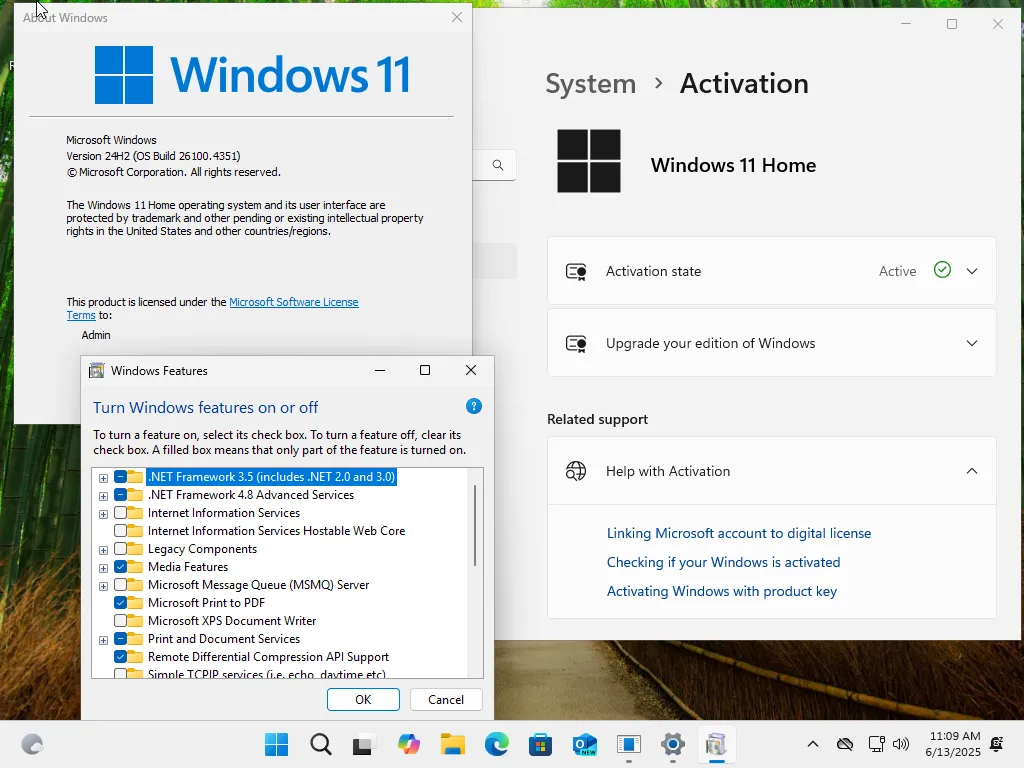Open File Explorer from the taskbar

(453, 744)
